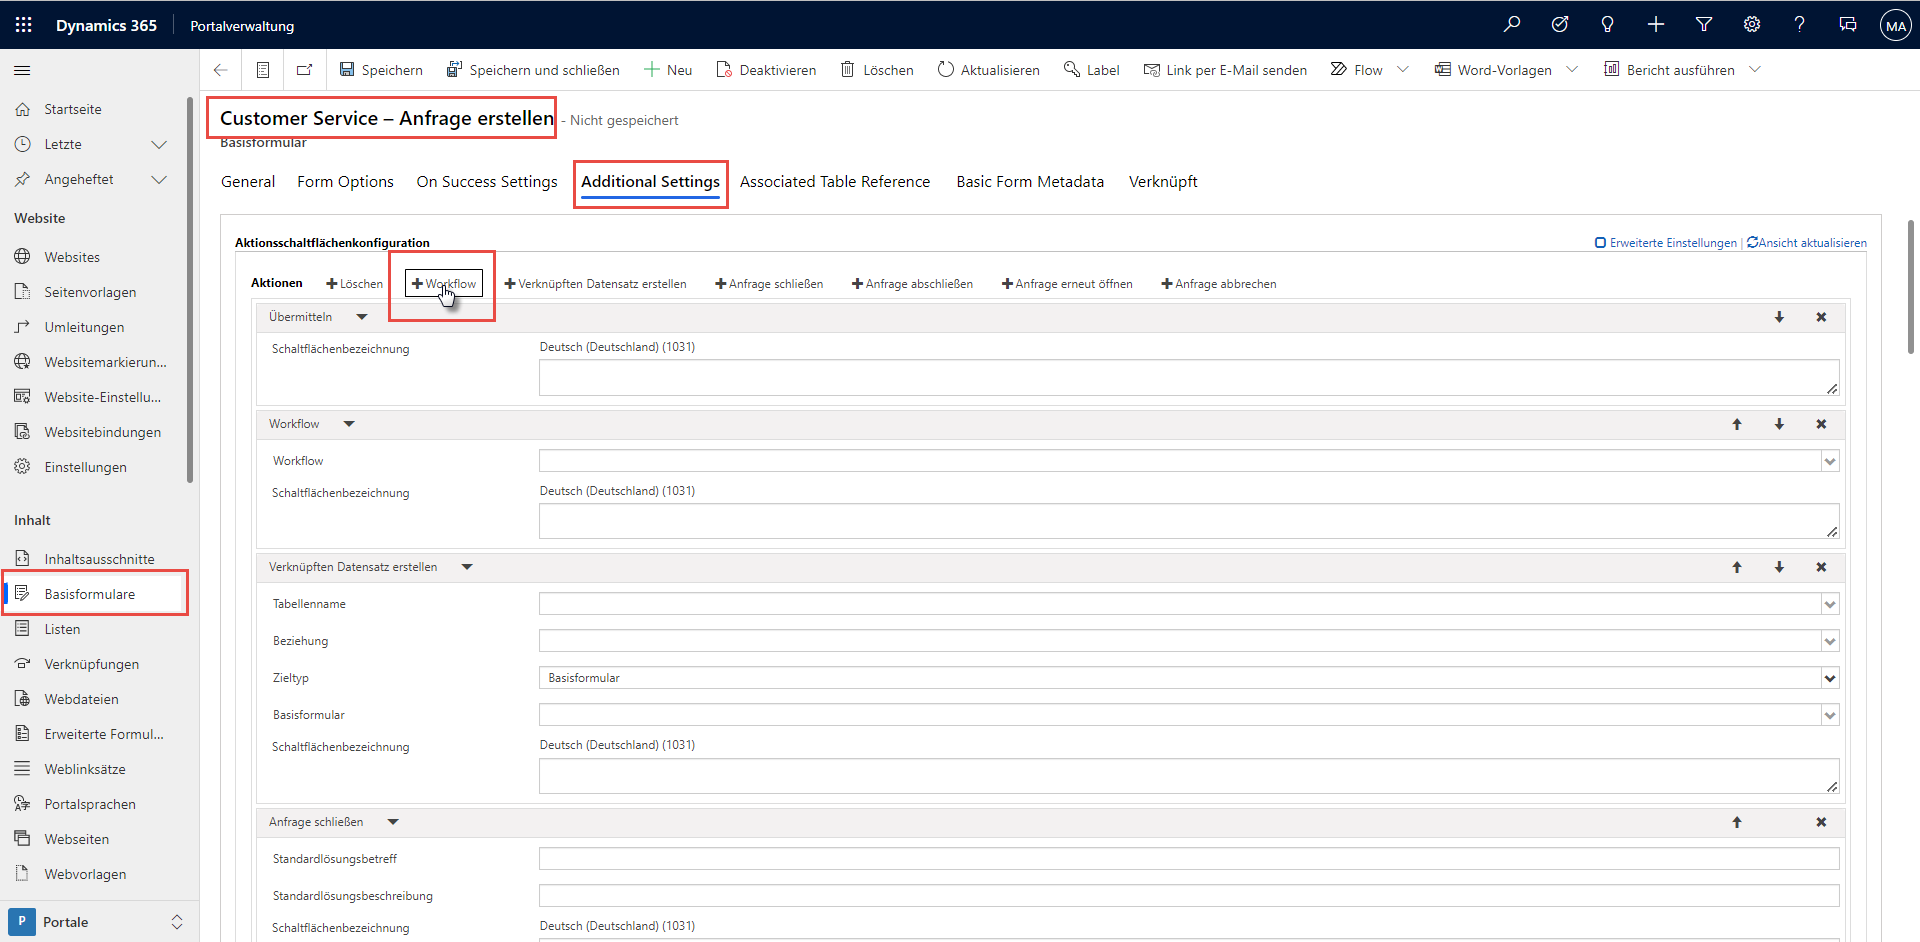Click Speichern und schließen

tap(533, 70)
